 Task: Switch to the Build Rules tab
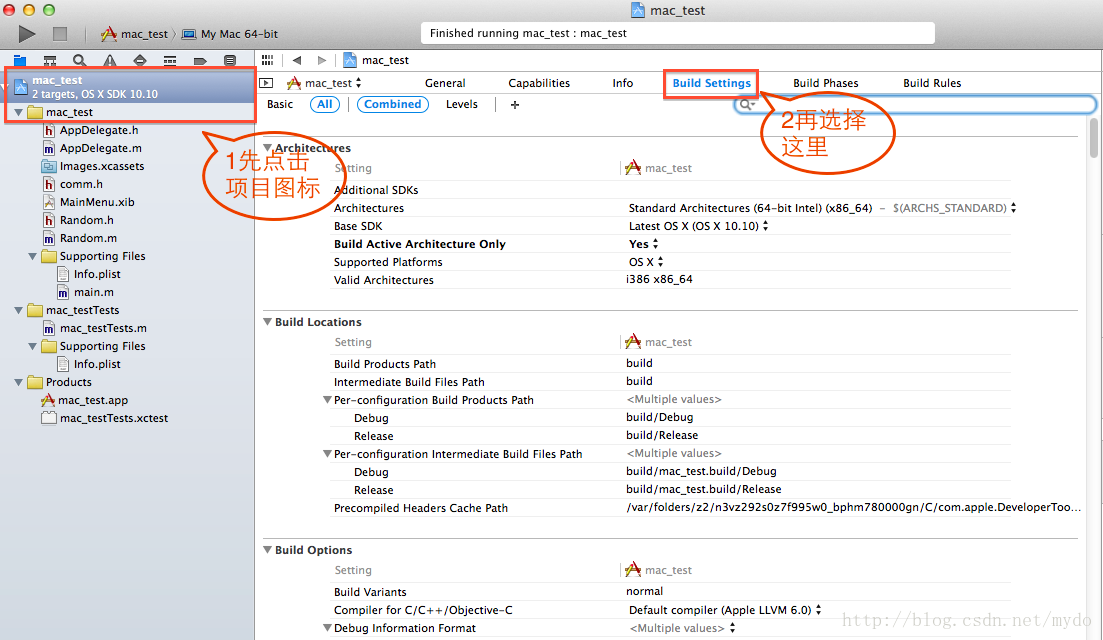pyautogui.click(x=932, y=83)
